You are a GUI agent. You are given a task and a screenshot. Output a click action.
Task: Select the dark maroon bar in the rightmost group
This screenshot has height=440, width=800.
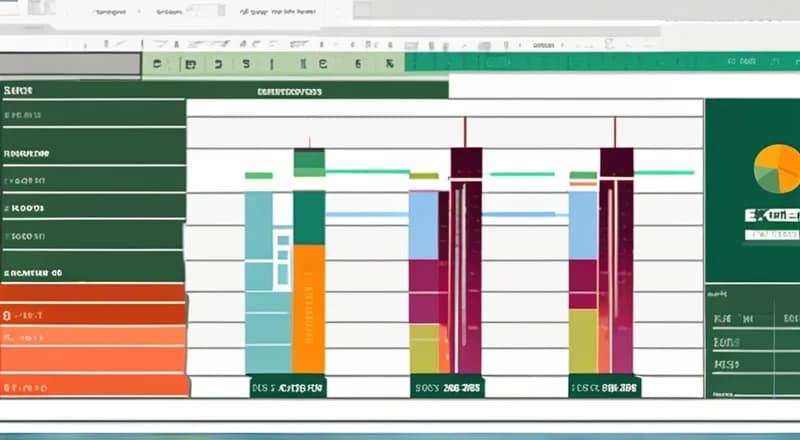point(616,260)
